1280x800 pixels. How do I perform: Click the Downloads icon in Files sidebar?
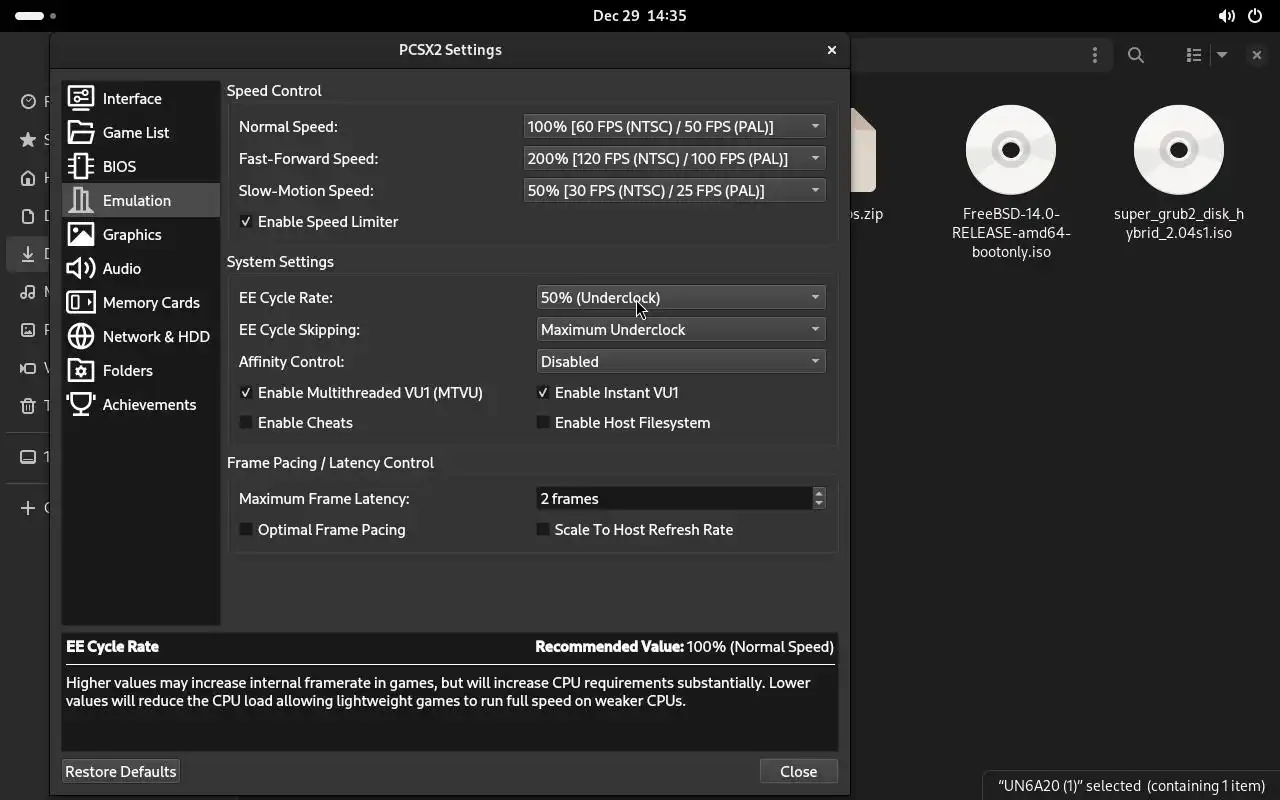tap(28, 254)
